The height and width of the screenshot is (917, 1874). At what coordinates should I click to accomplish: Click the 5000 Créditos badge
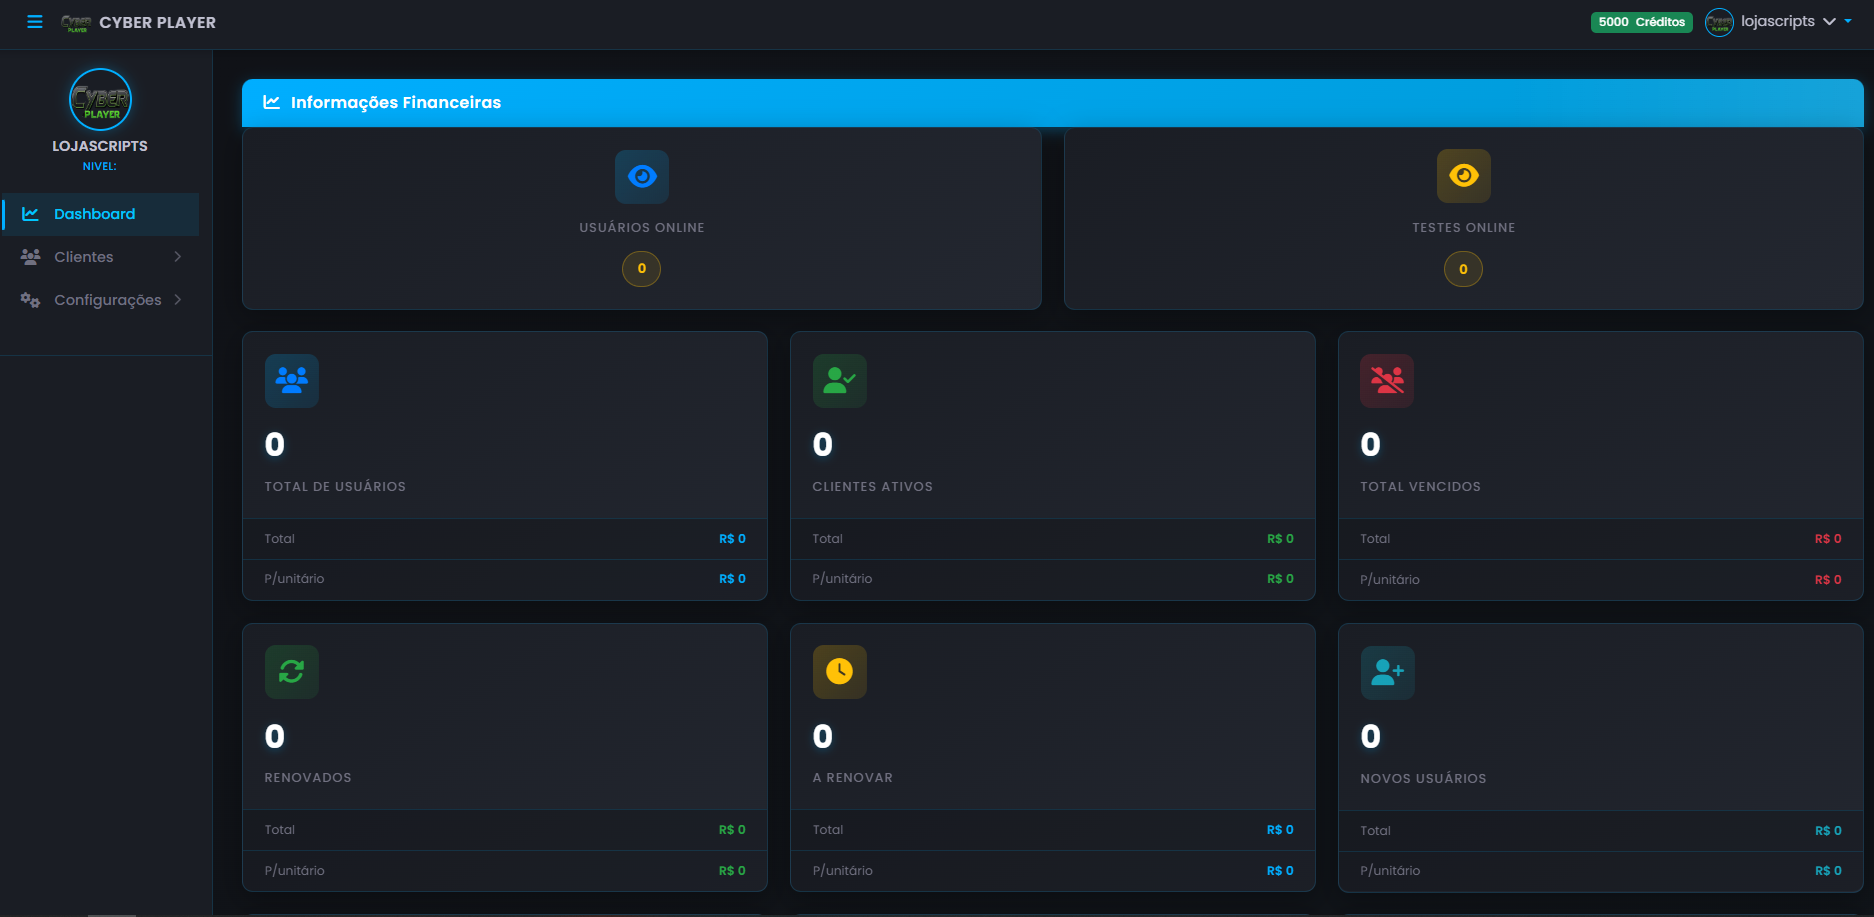(x=1641, y=21)
